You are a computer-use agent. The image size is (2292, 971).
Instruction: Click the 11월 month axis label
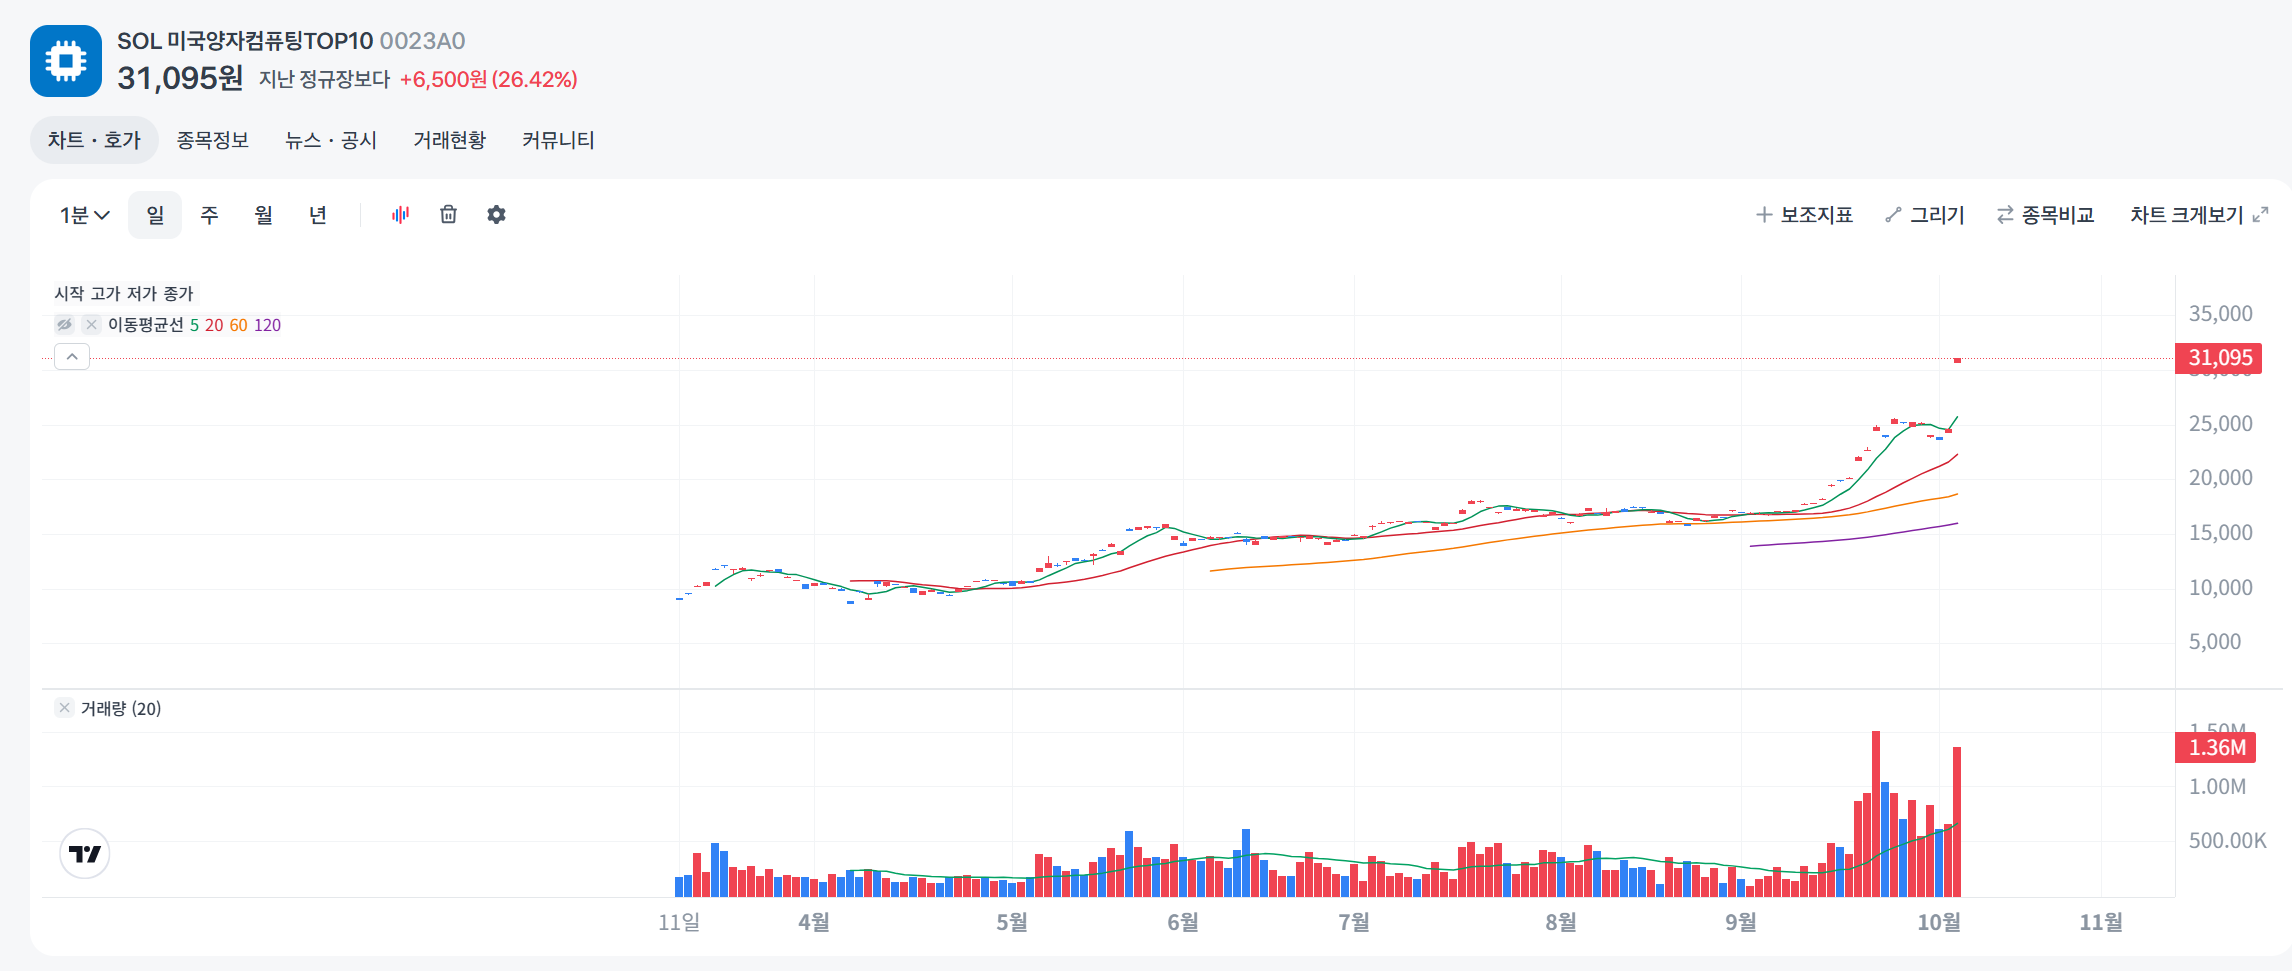(x=2101, y=922)
